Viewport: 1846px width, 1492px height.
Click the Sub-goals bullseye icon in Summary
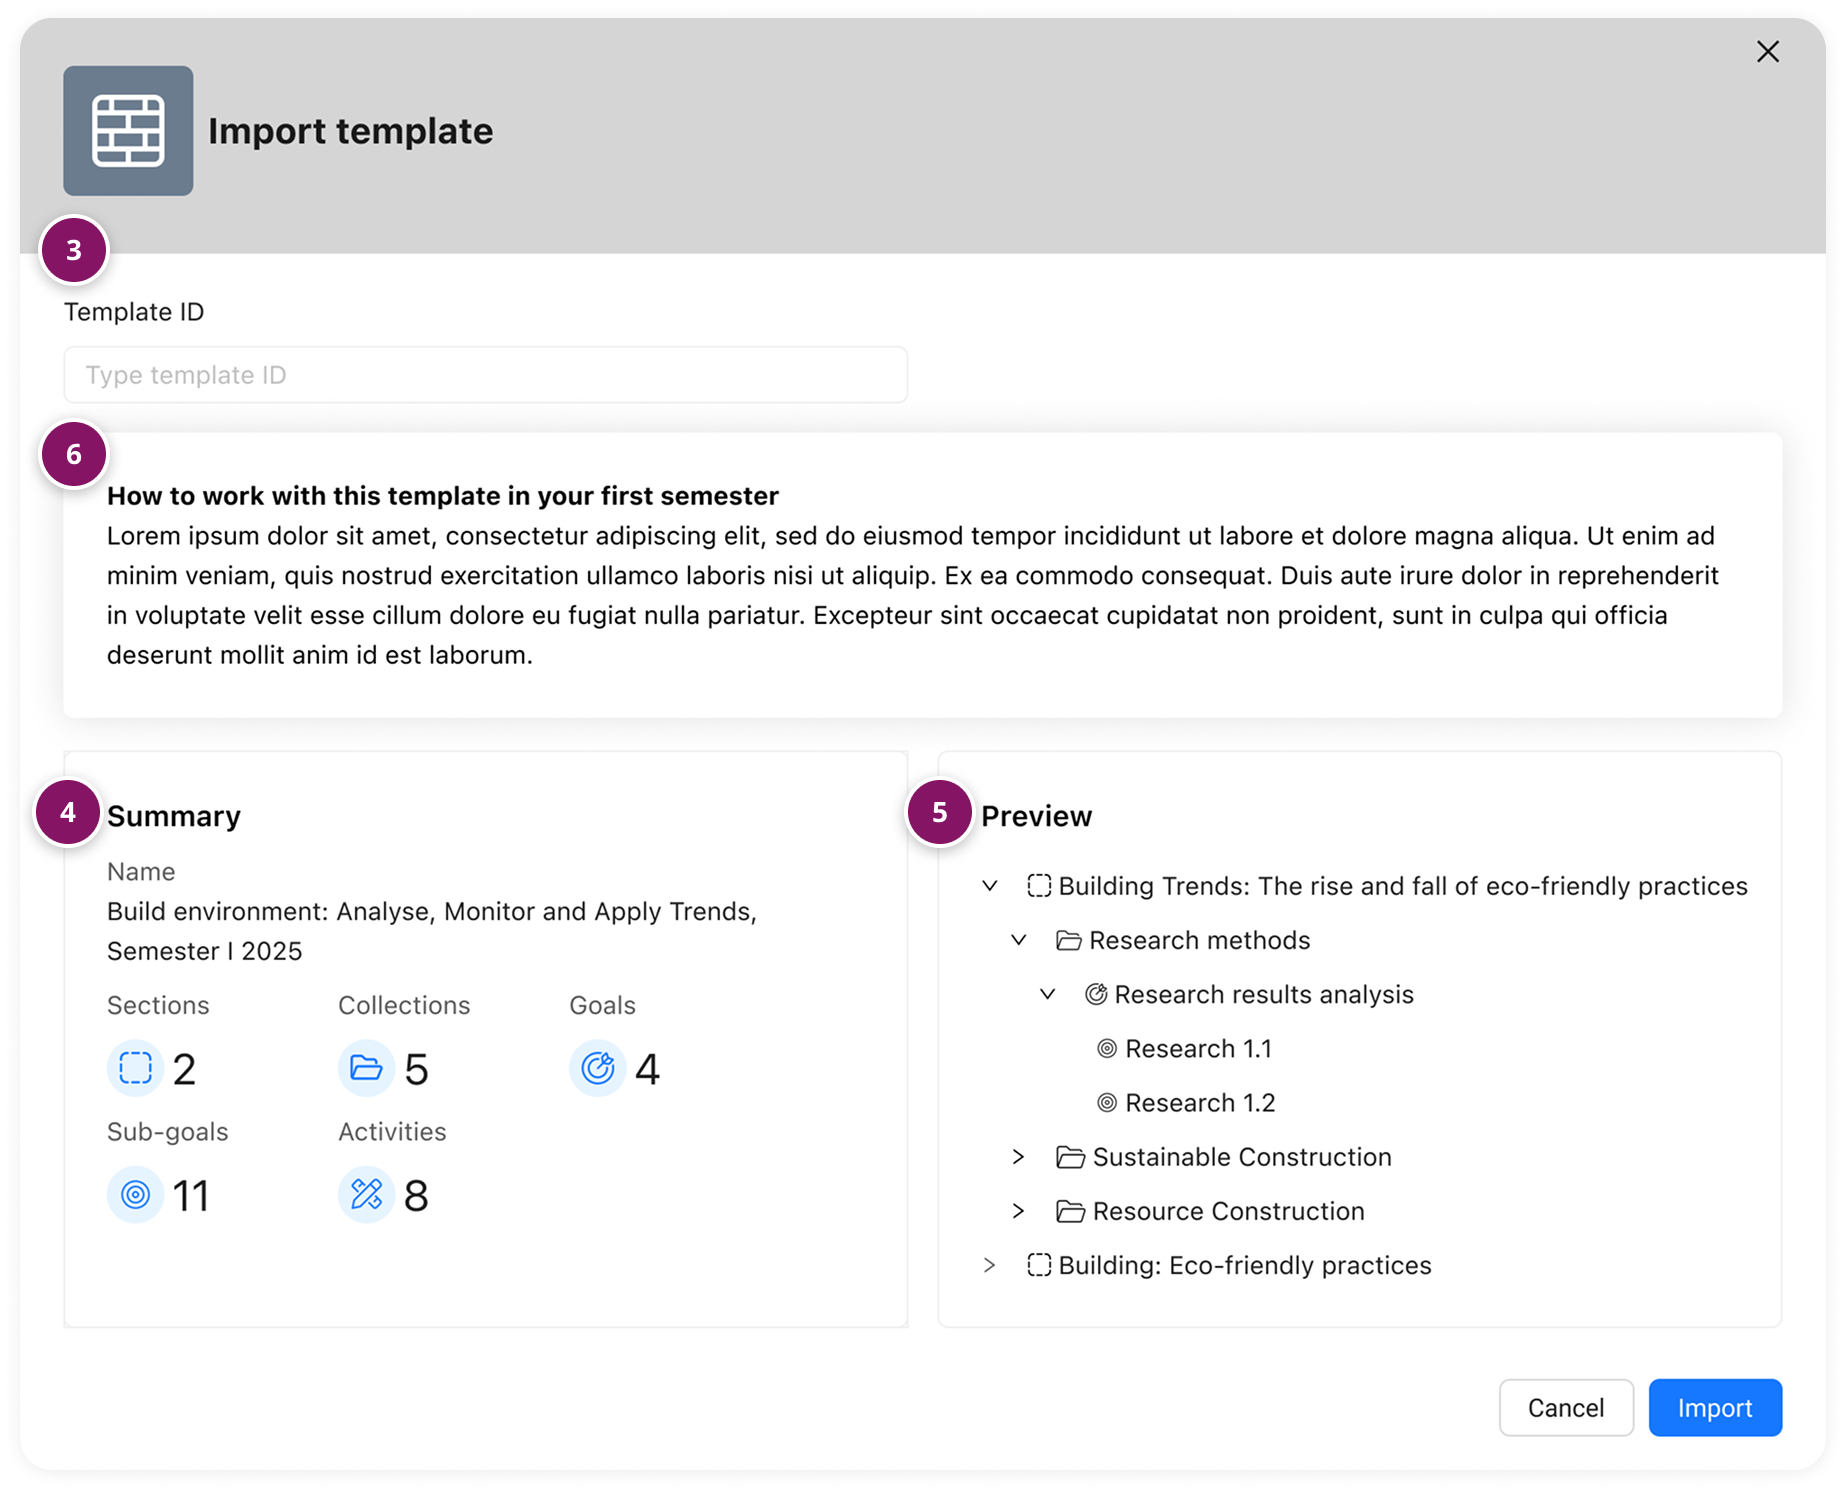click(x=135, y=1194)
